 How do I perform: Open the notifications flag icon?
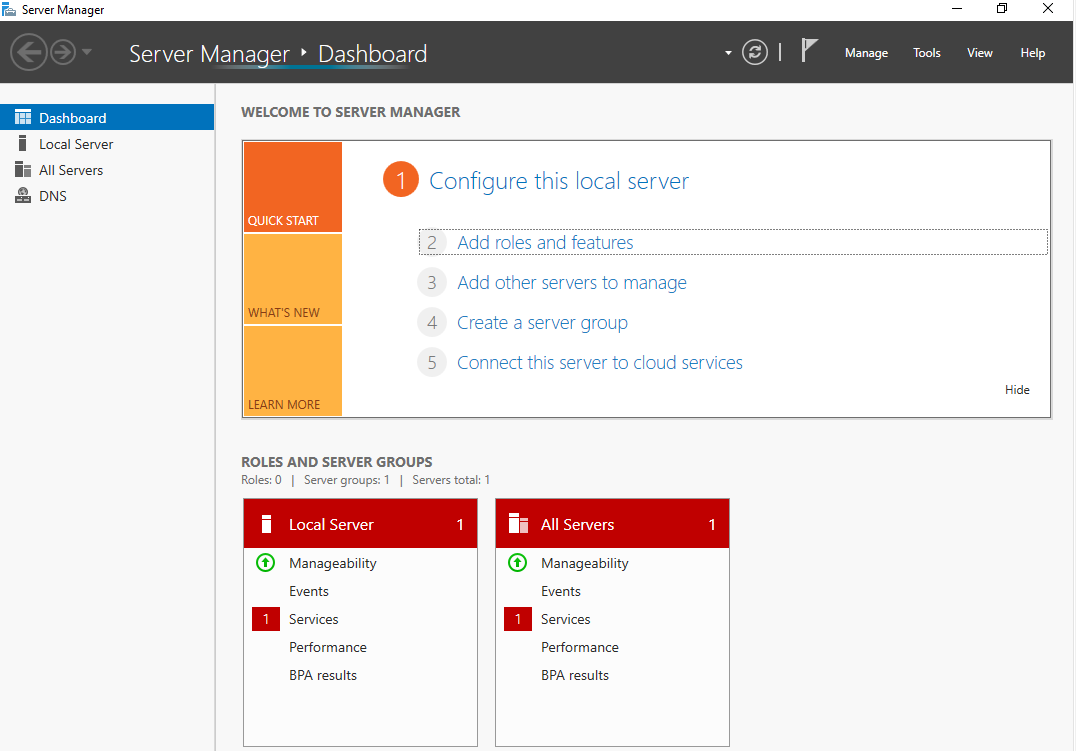point(809,50)
